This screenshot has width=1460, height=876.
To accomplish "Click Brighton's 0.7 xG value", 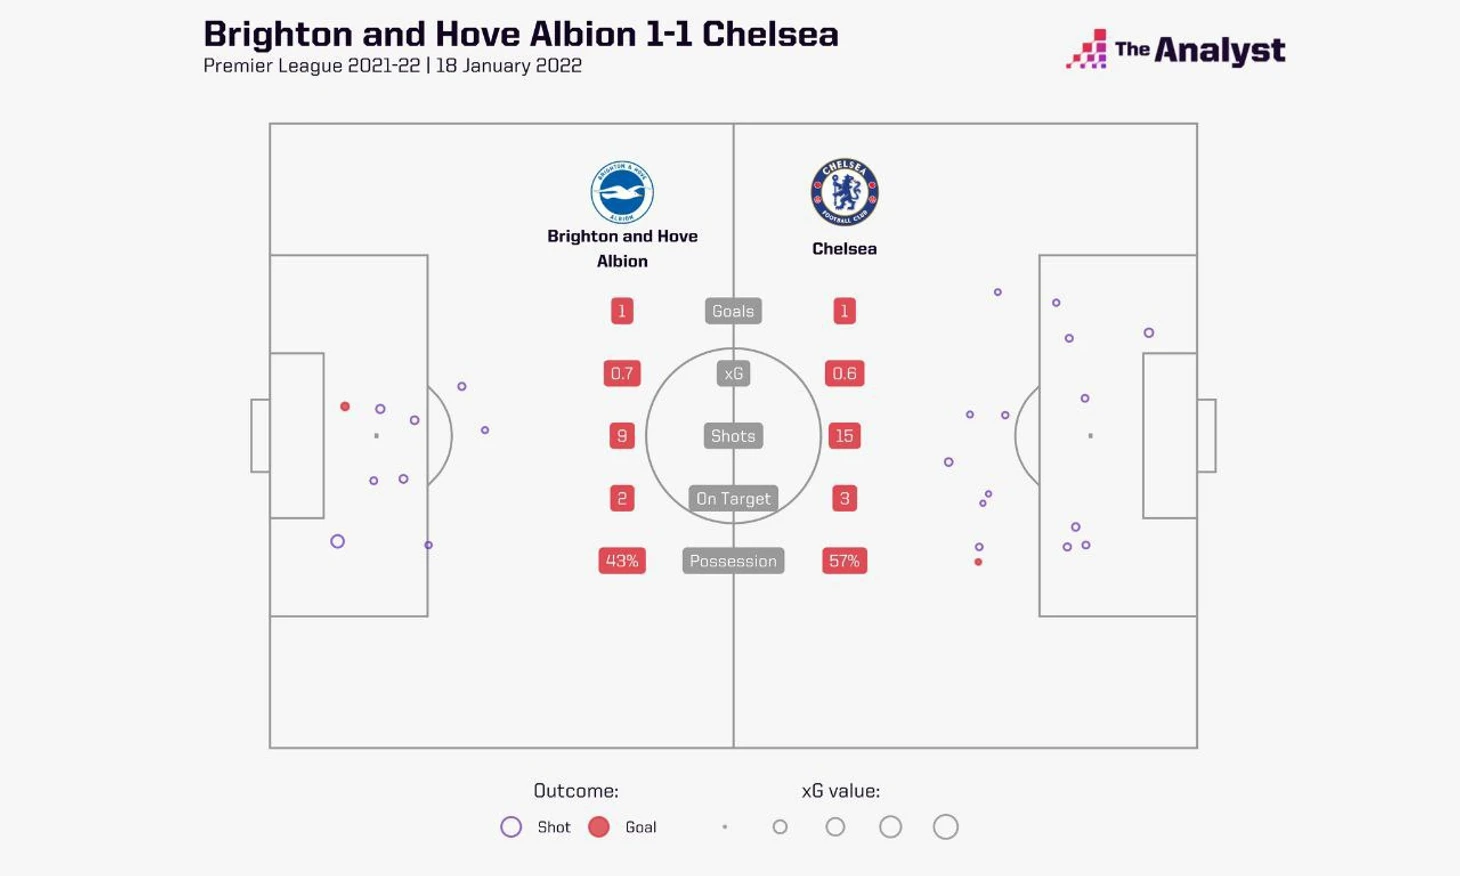I will [x=622, y=374].
